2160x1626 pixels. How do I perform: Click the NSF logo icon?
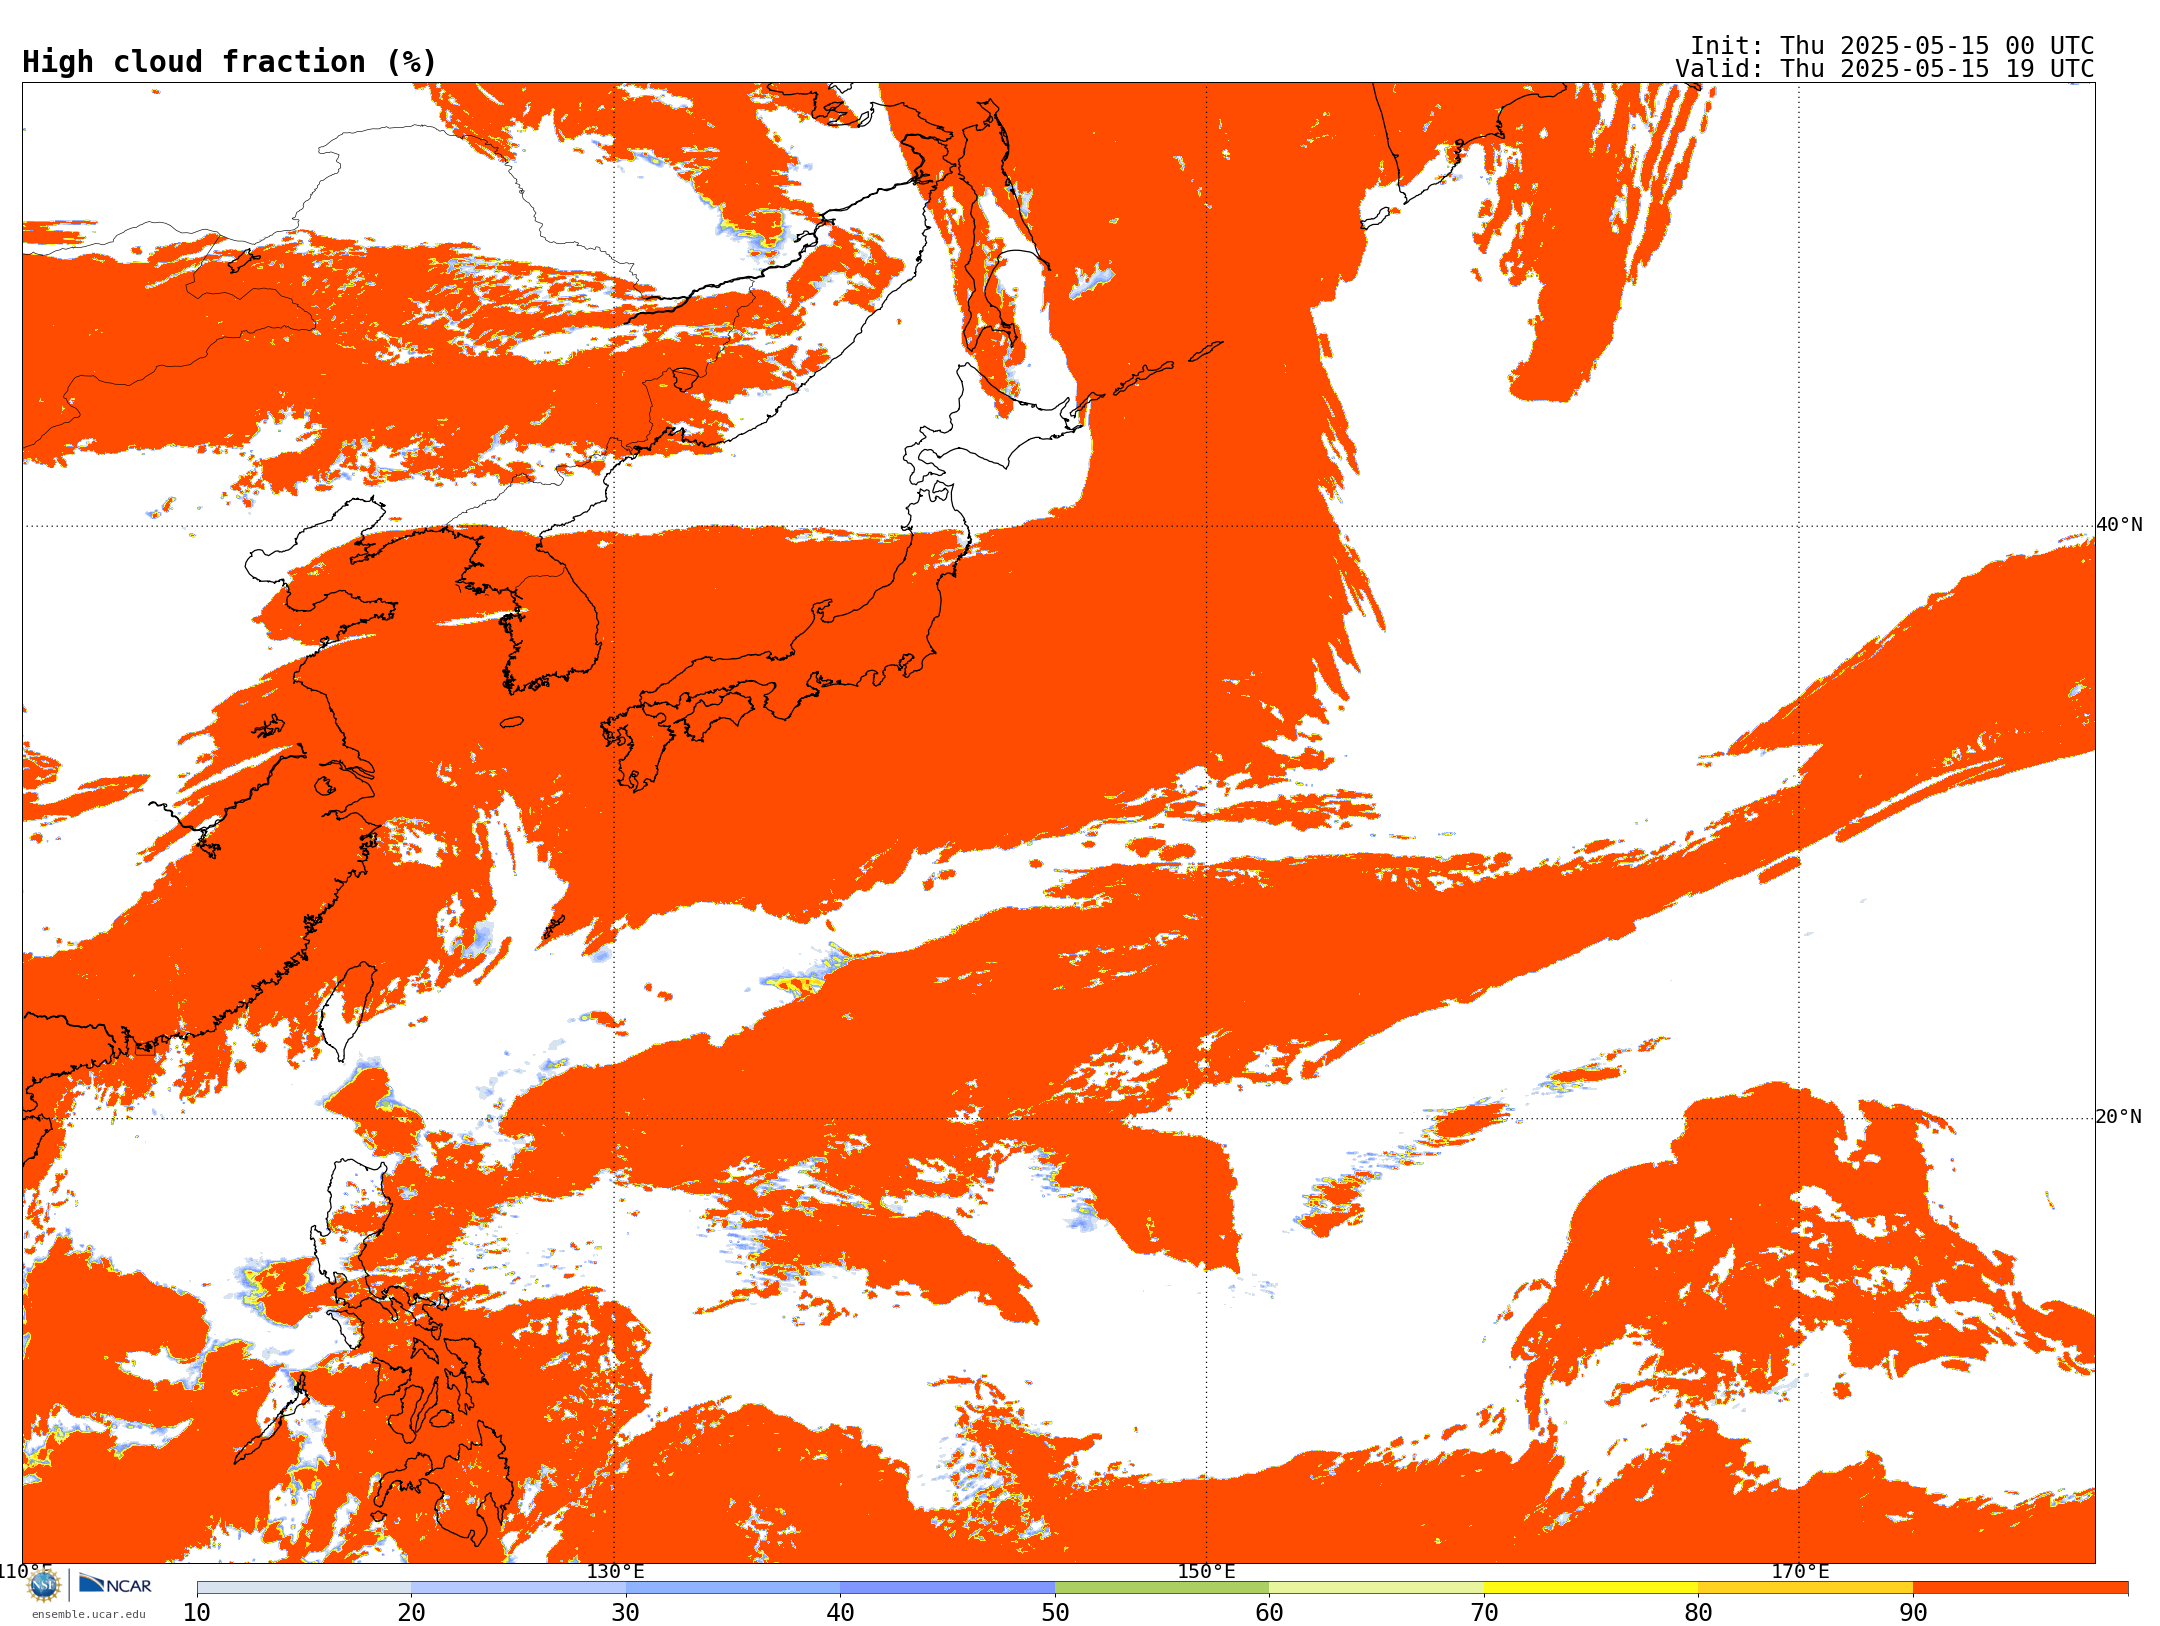(x=44, y=1585)
